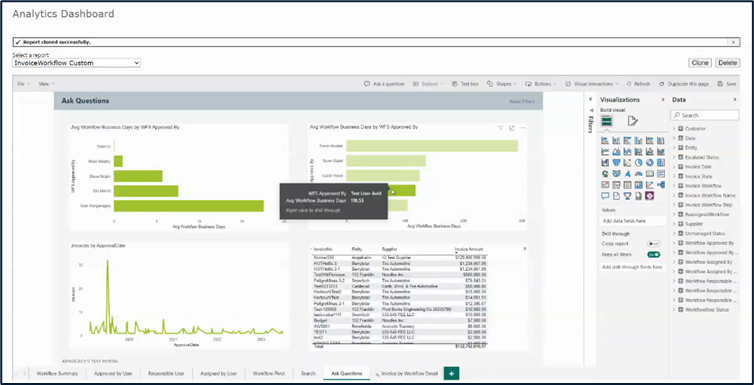Click the Data pane Search field
Screen dimensions: 754x385
point(704,115)
